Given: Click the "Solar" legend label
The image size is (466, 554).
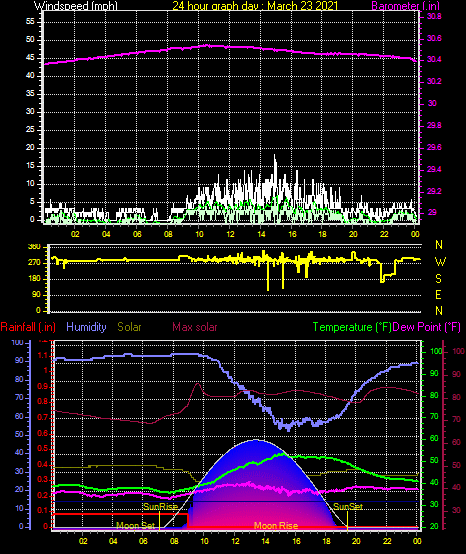Looking at the screenshot, I should [129, 327].
